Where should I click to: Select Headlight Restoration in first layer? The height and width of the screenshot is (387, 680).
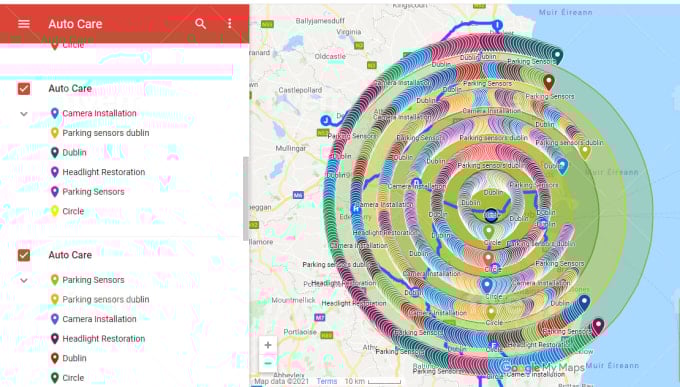[103, 172]
